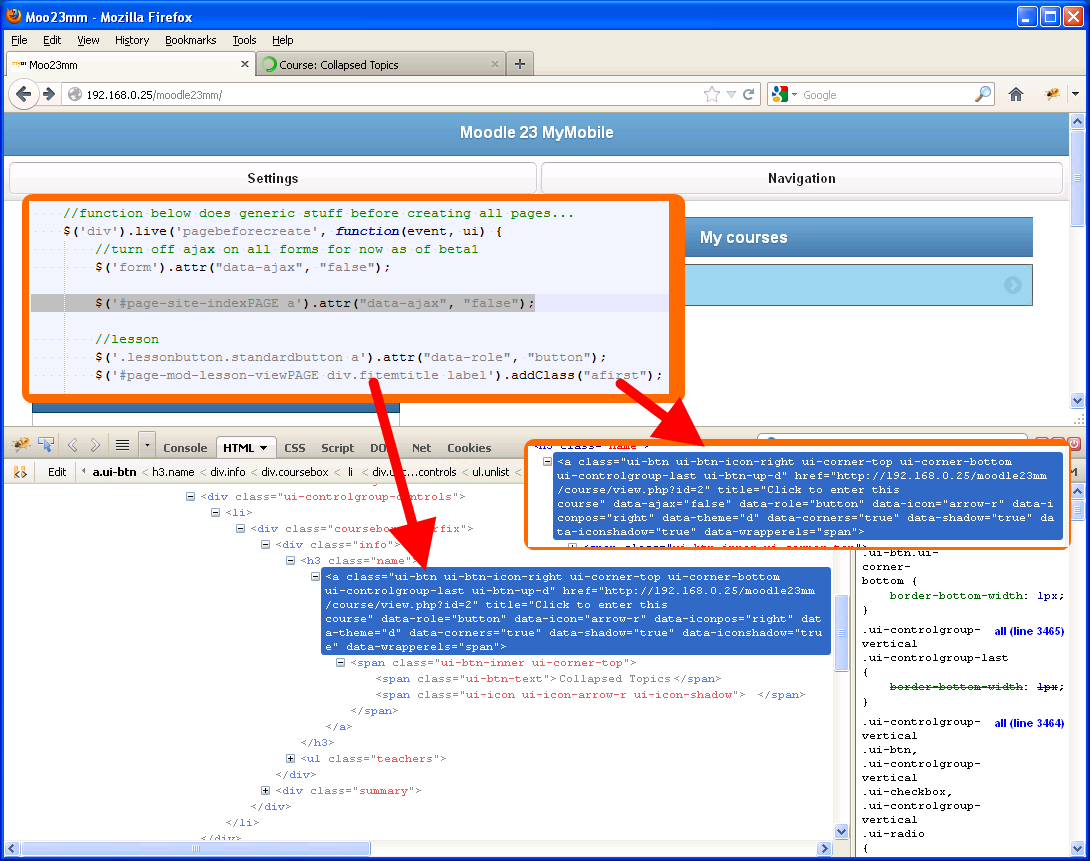This screenshot has height=861, width=1090.
Task: Open the History menu
Action: pos(132,40)
